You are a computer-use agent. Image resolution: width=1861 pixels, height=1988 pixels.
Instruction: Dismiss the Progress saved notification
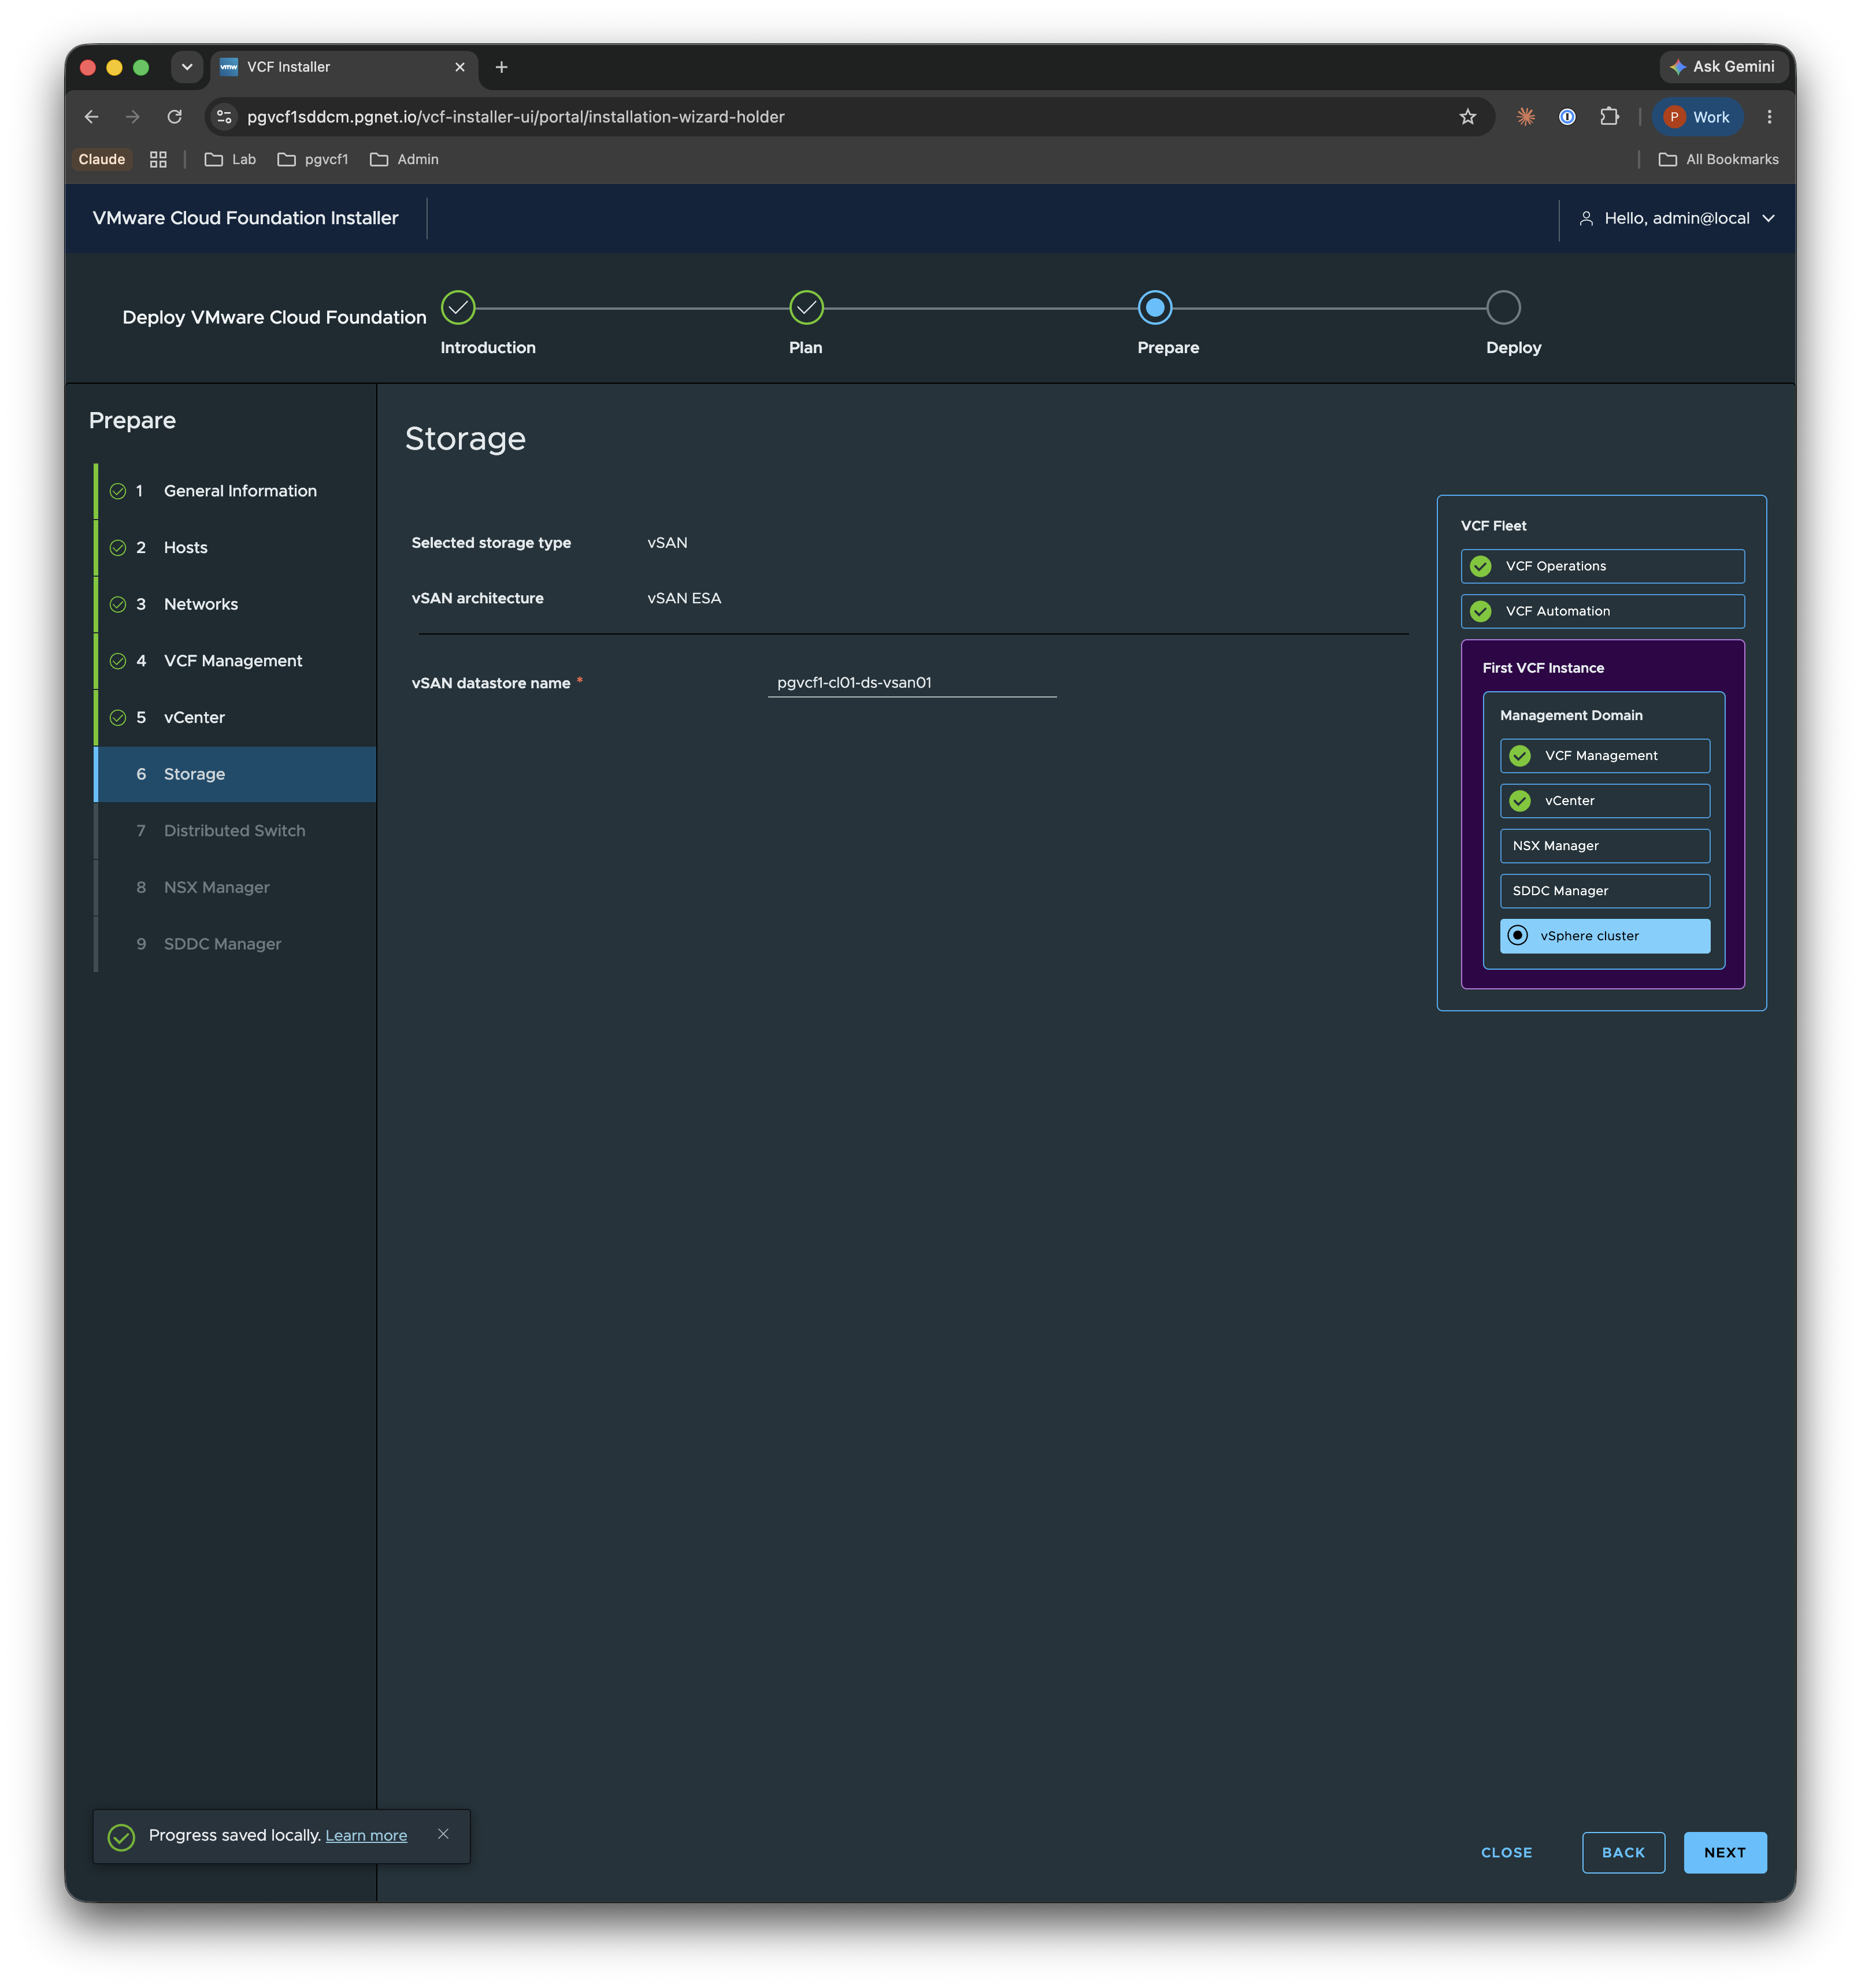(x=443, y=1834)
